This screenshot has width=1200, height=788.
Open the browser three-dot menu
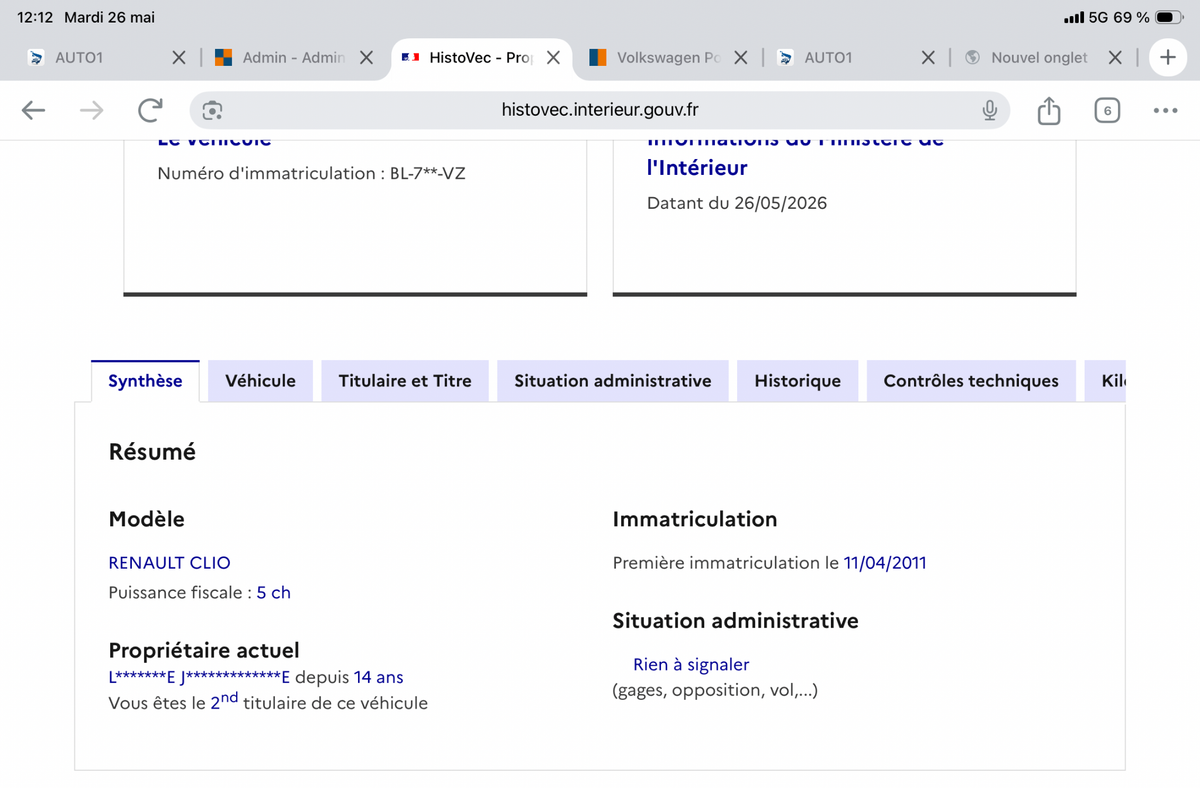(1165, 110)
